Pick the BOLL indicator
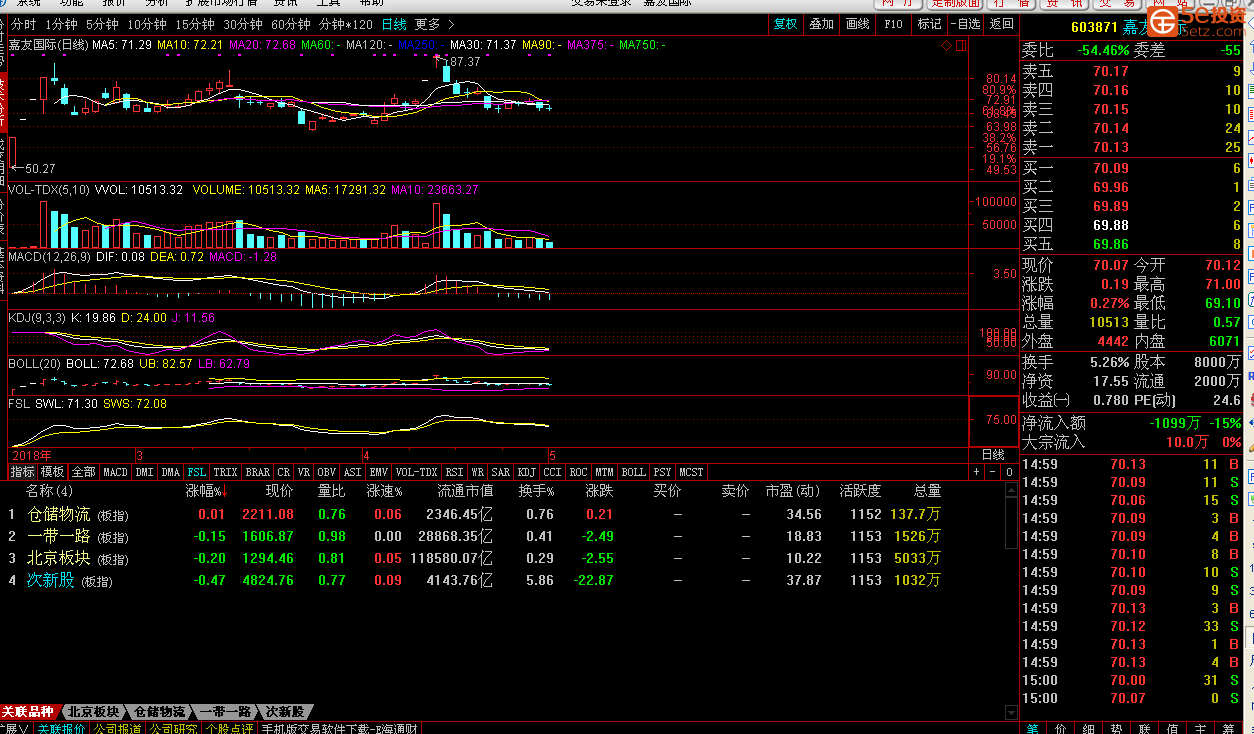This screenshot has height=734, width=1254. [633, 472]
